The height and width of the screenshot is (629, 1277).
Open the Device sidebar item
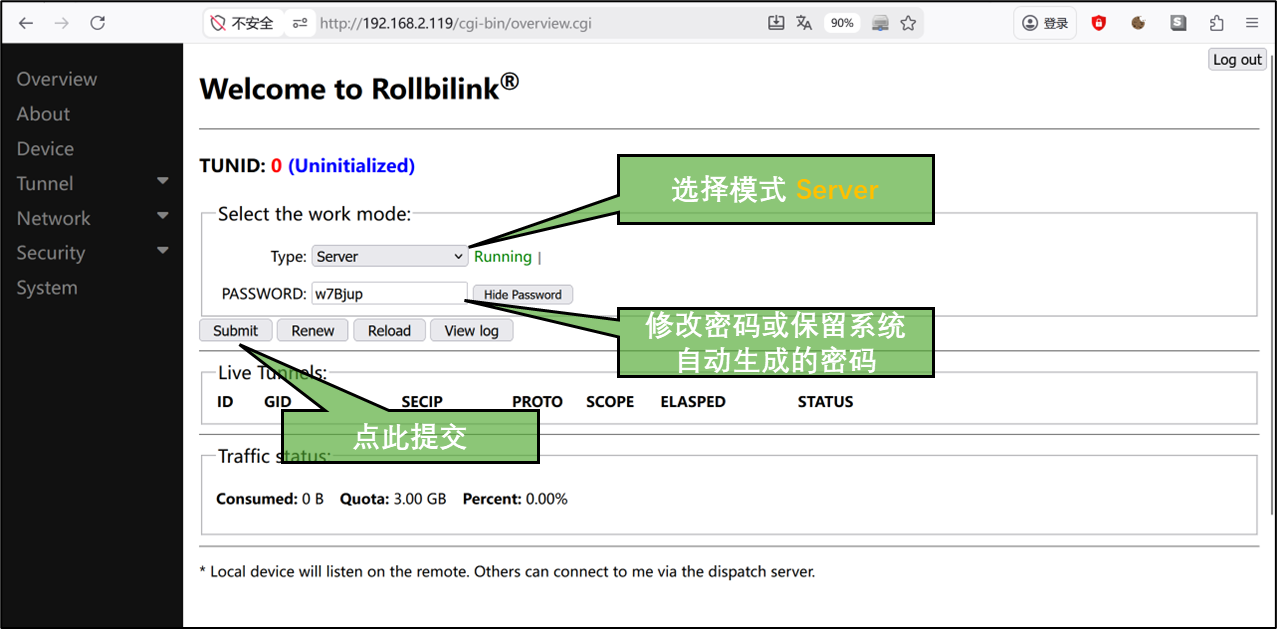(45, 149)
